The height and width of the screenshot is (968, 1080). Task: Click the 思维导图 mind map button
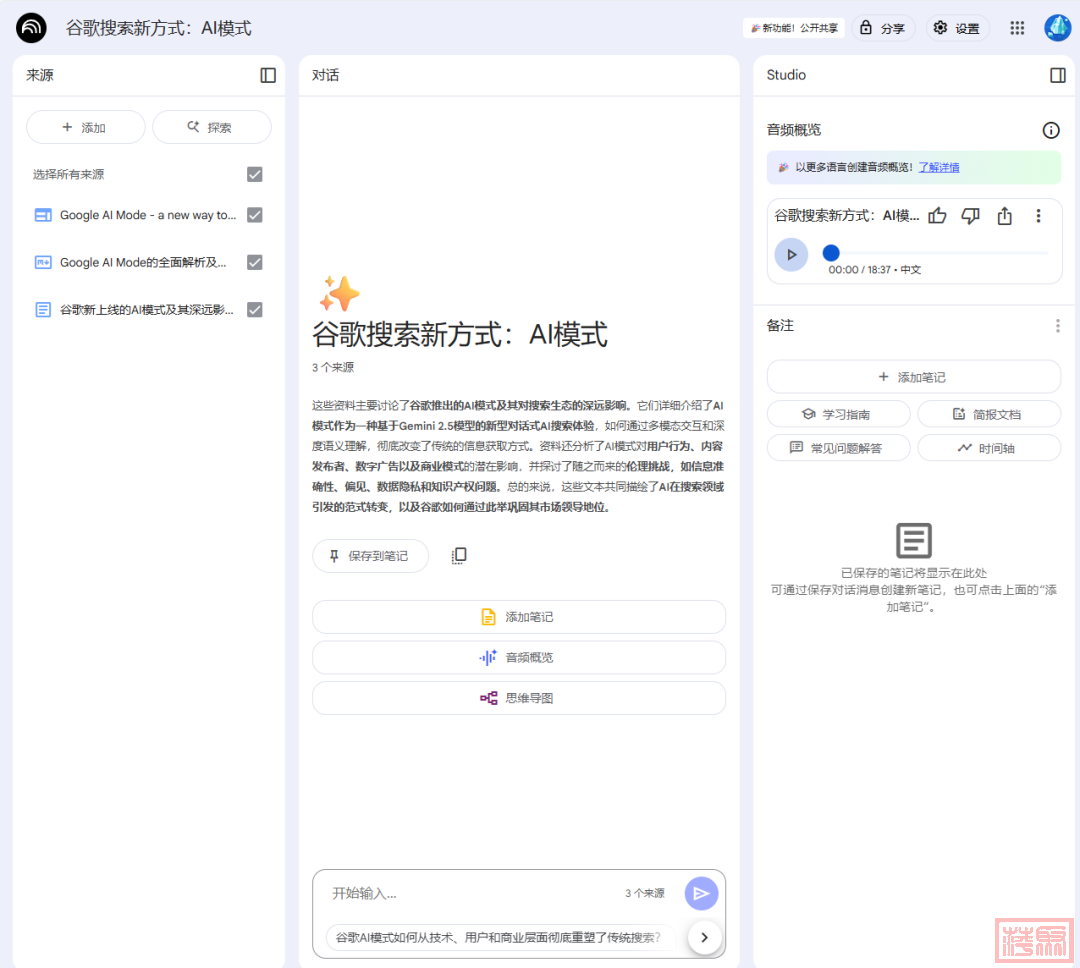tap(519, 699)
